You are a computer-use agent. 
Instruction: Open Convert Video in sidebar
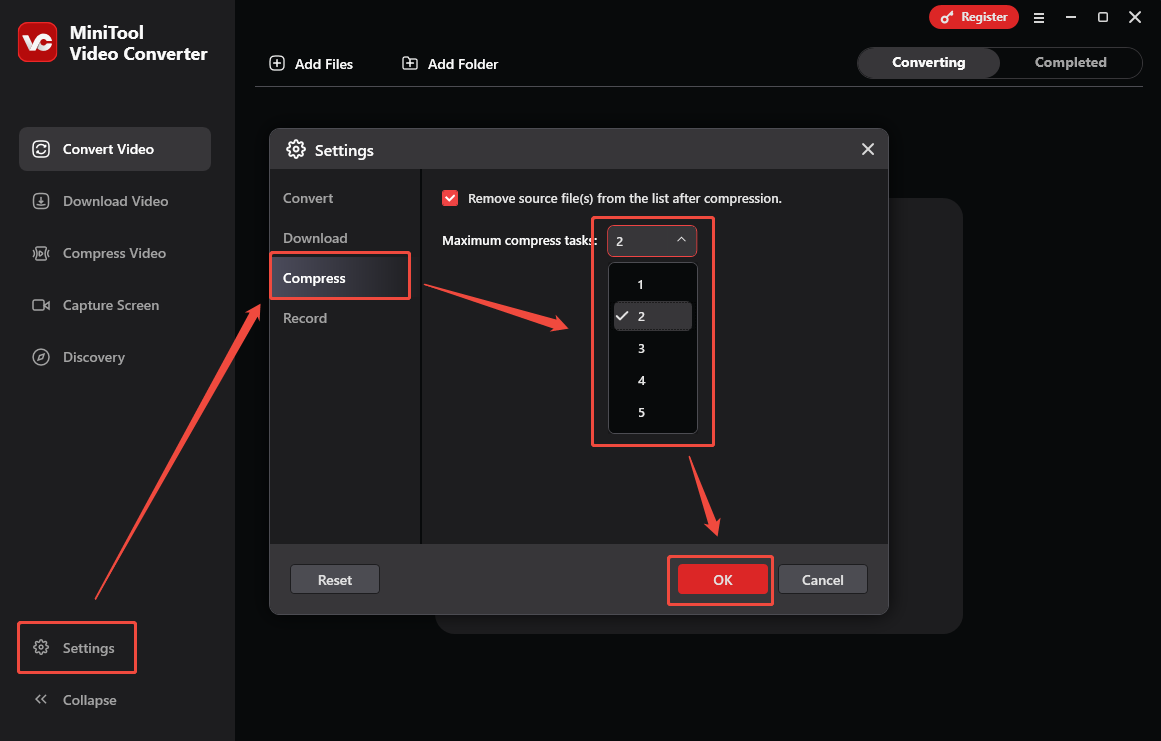click(115, 149)
